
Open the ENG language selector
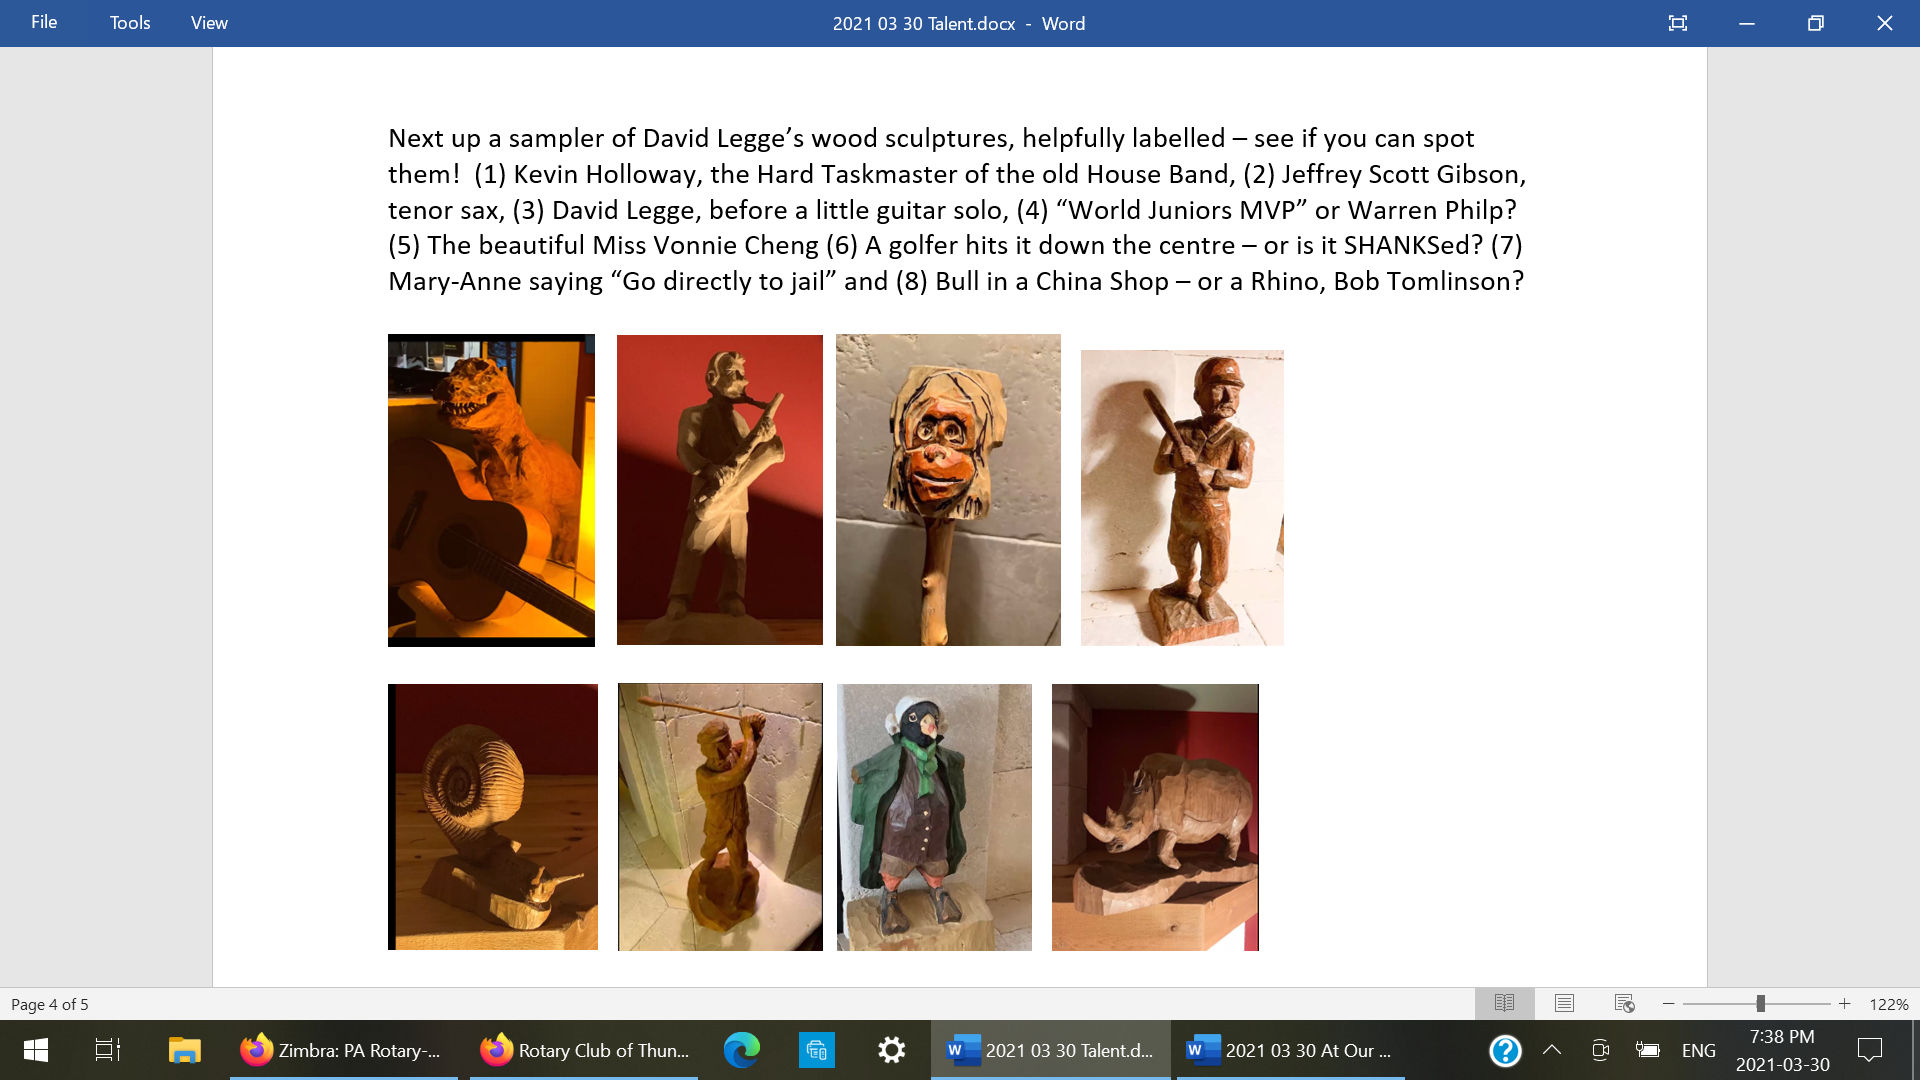click(1698, 1050)
